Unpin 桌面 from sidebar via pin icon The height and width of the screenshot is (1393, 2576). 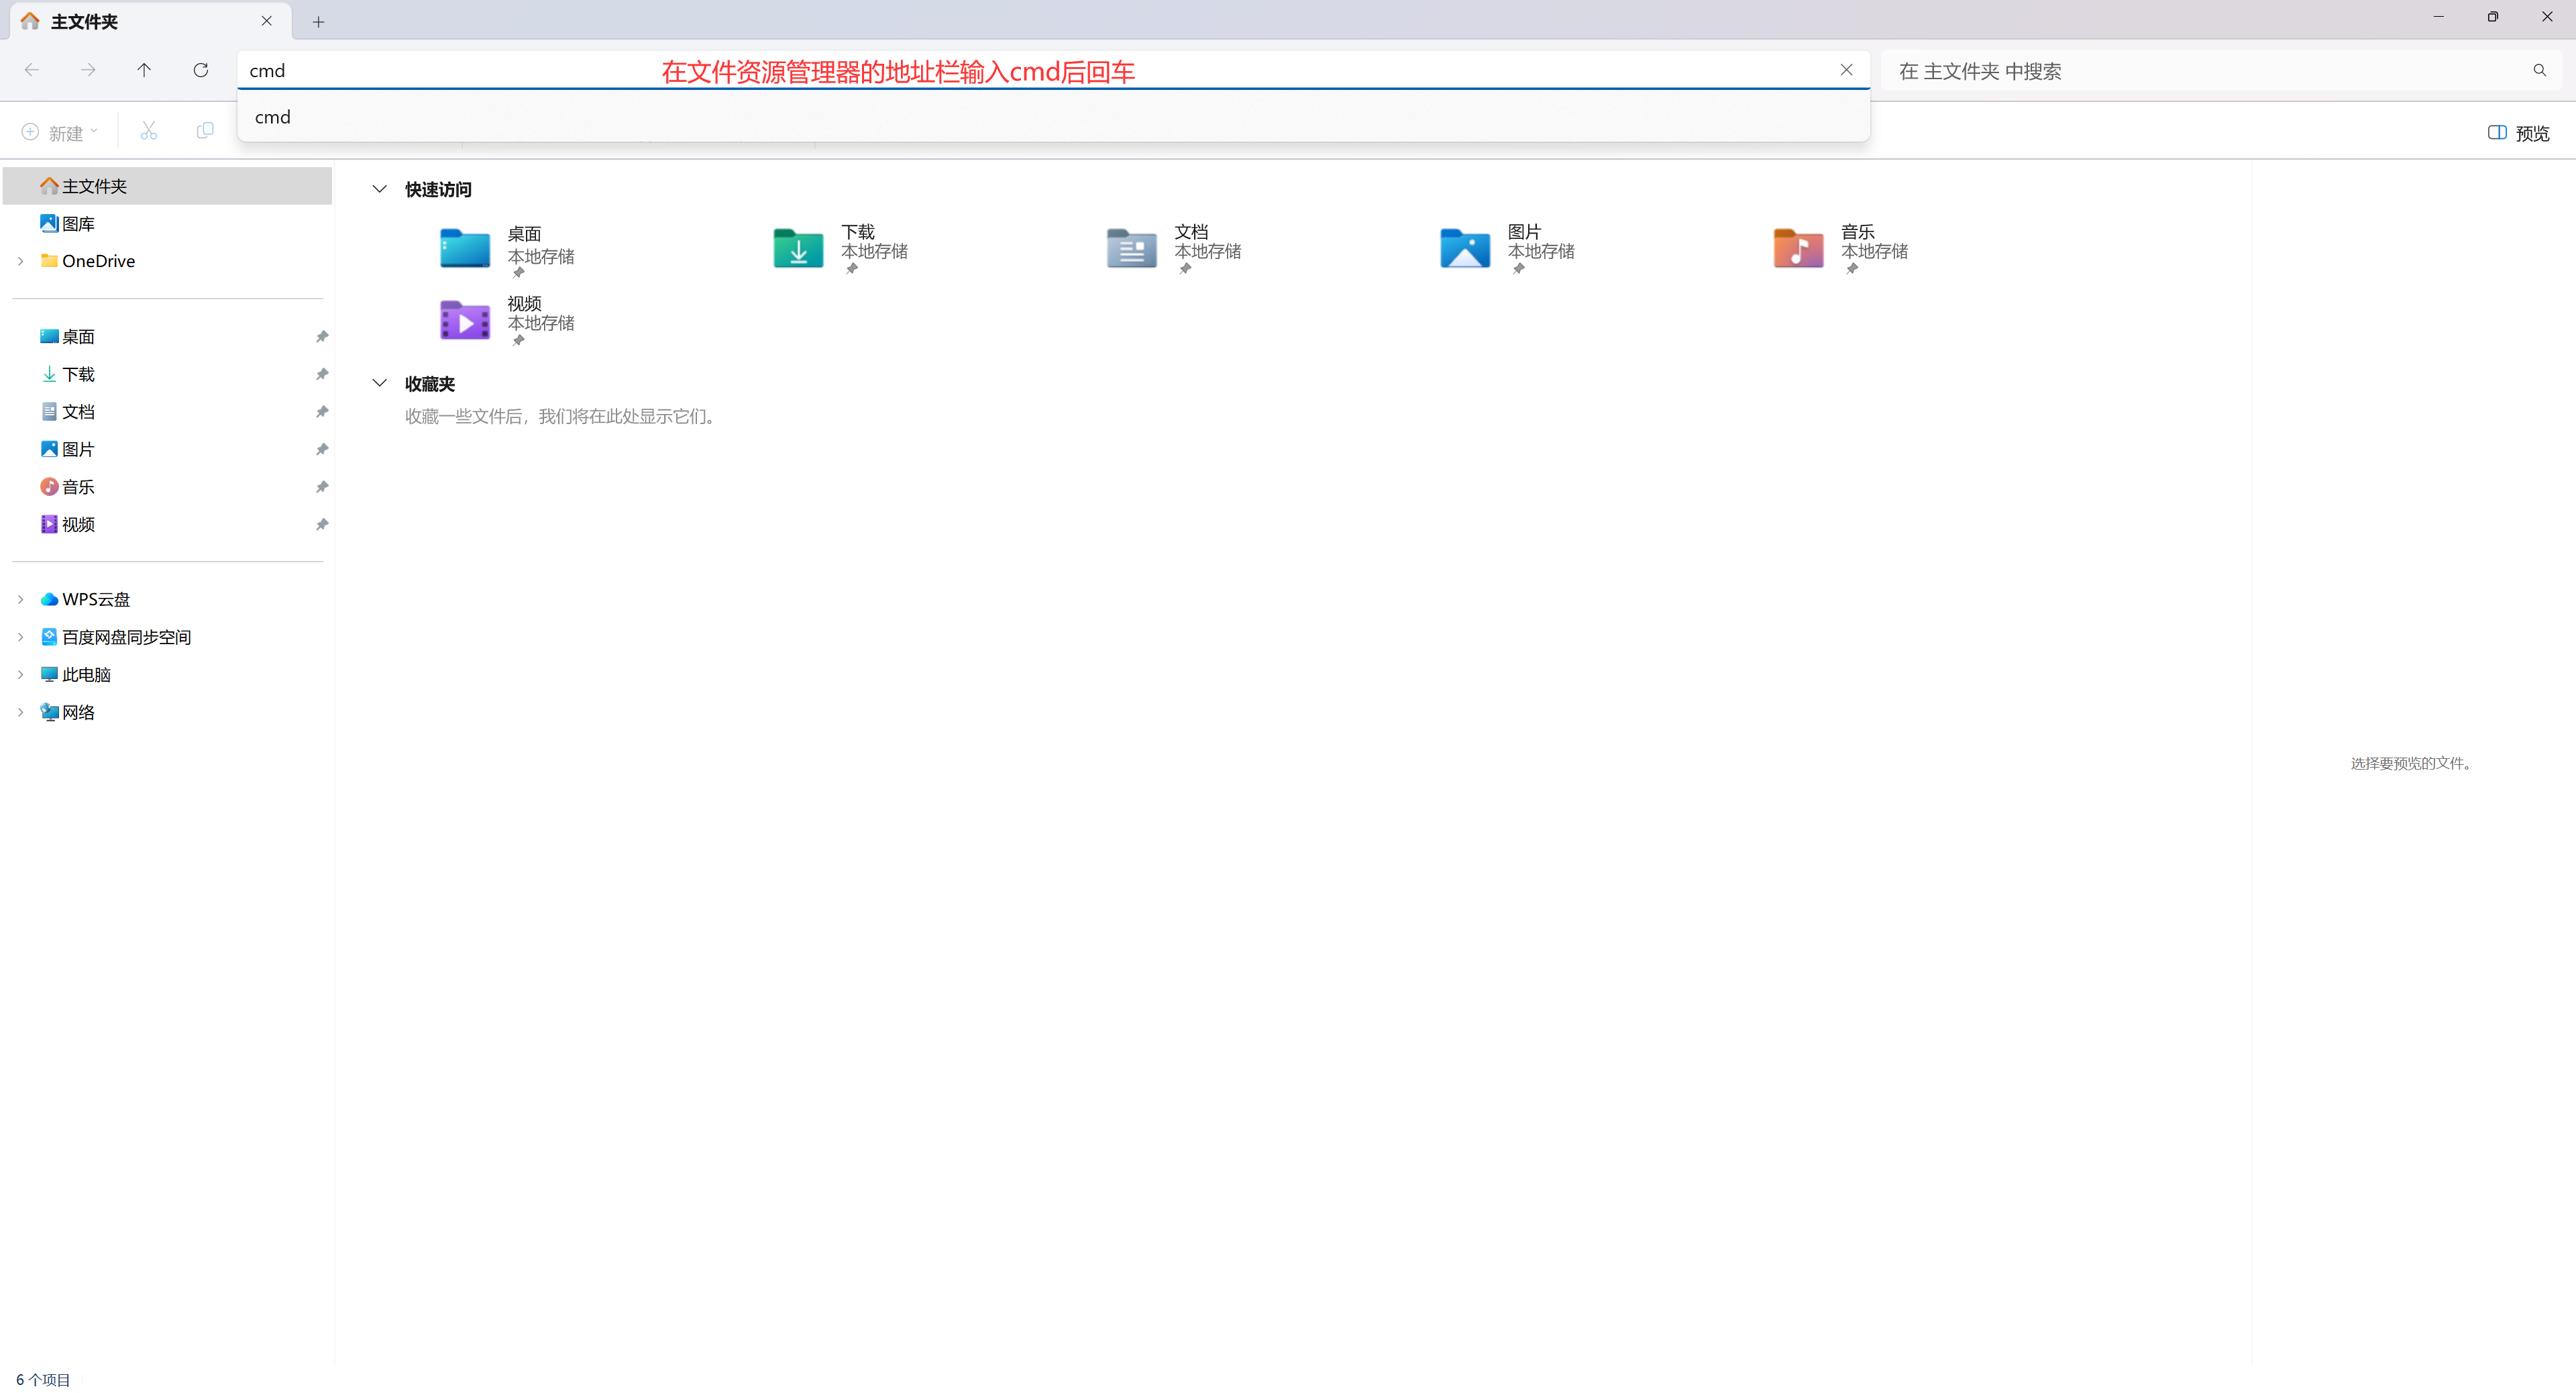pyautogui.click(x=322, y=337)
